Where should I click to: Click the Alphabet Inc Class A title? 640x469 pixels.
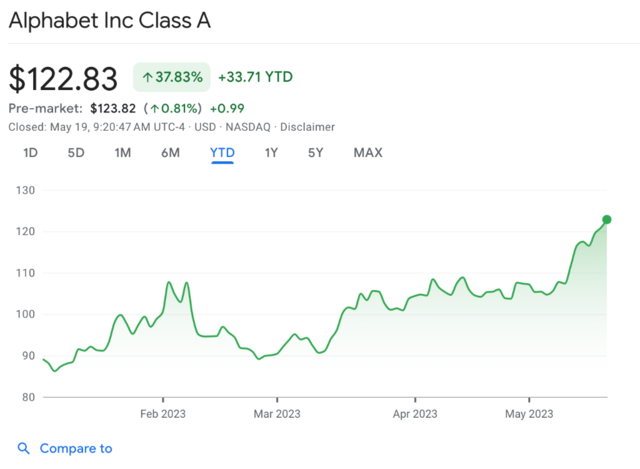tap(109, 20)
